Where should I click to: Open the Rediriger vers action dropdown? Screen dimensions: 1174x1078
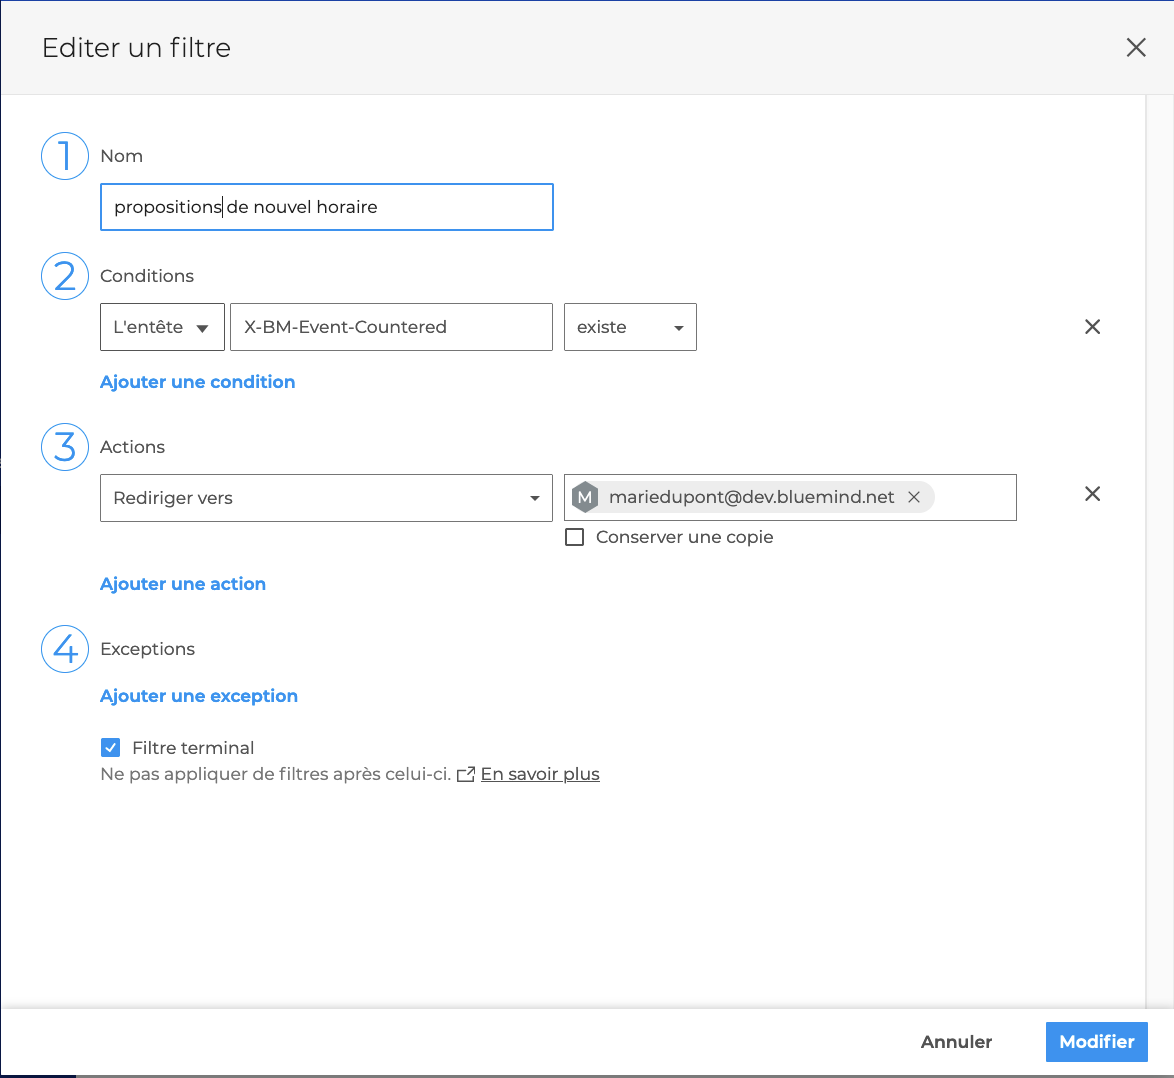click(x=326, y=498)
